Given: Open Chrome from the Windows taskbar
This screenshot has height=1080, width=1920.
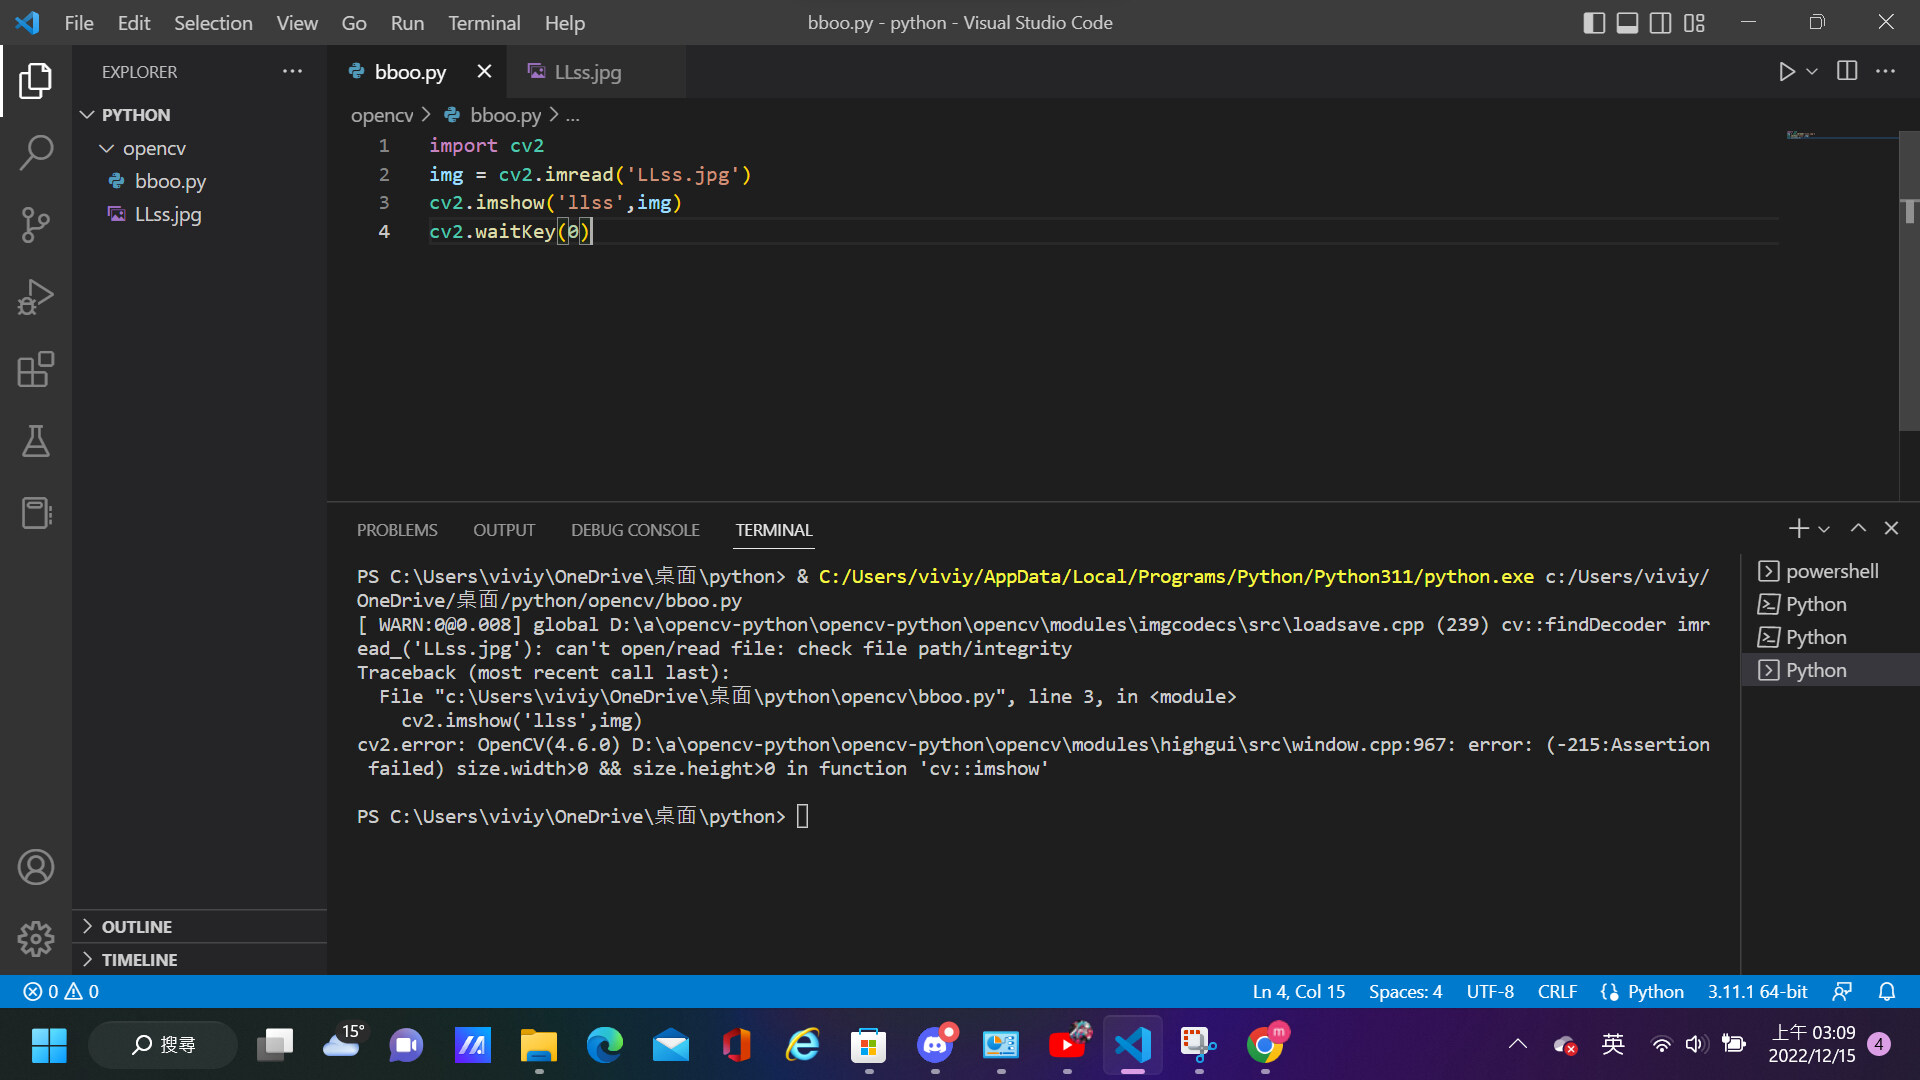Looking at the screenshot, I should point(1265,1045).
